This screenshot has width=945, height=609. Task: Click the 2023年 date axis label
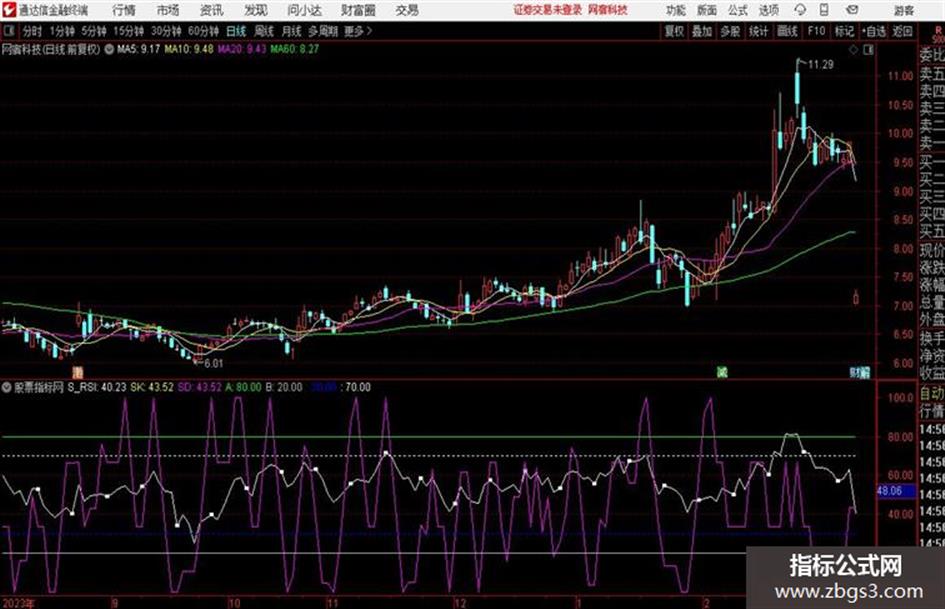pyautogui.click(x=18, y=603)
